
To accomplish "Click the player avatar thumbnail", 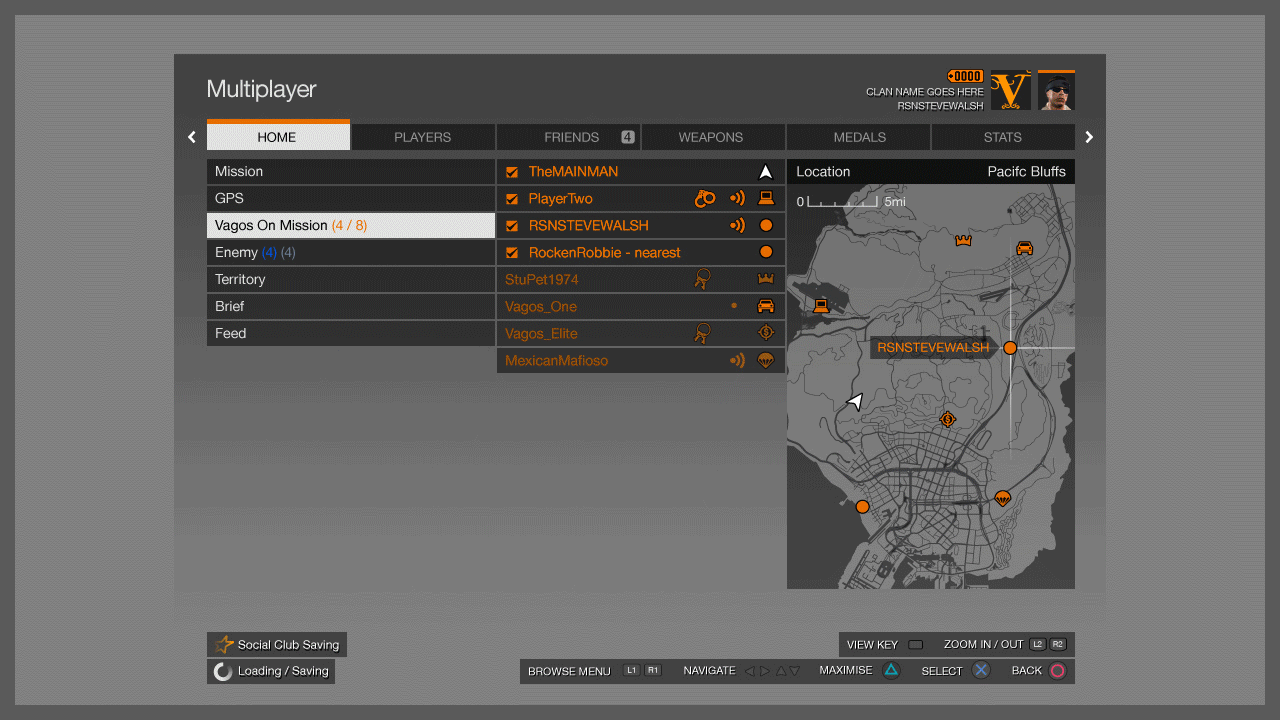I will (x=1056, y=91).
